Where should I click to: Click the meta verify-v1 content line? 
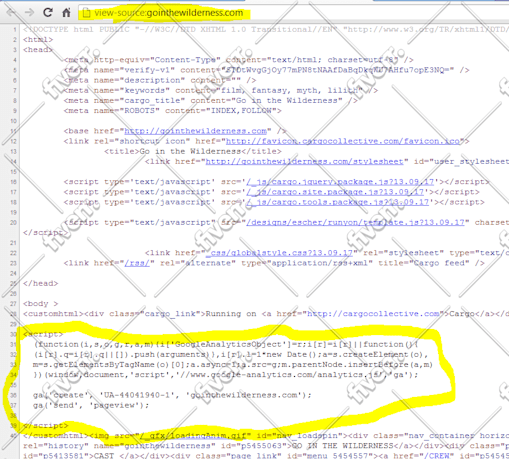point(266,70)
